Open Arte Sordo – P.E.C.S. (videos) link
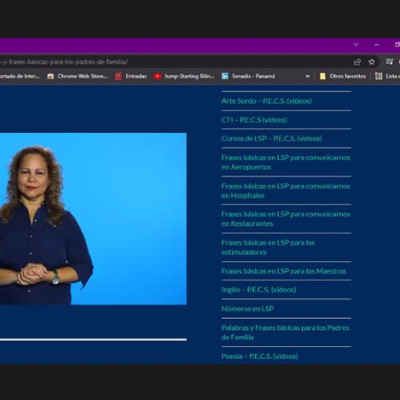 click(x=267, y=101)
